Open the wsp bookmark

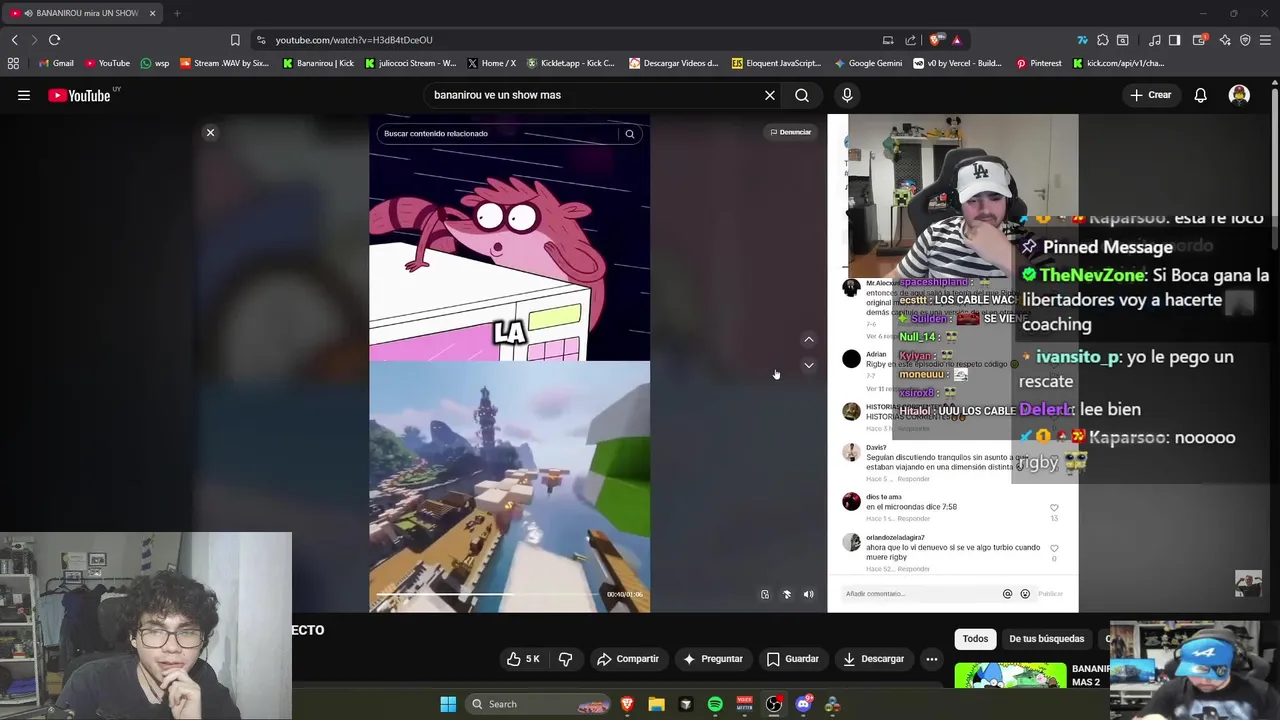(x=155, y=63)
